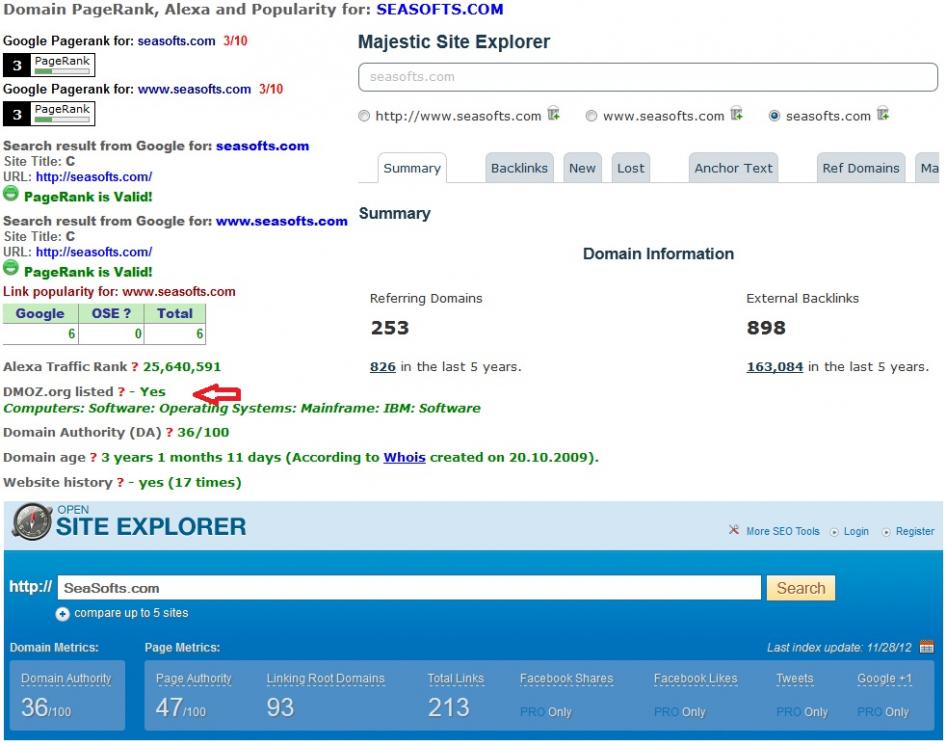The image size is (946, 746).
Task: Select the http://www.seasofts.com radio option
Action: pos(364,116)
